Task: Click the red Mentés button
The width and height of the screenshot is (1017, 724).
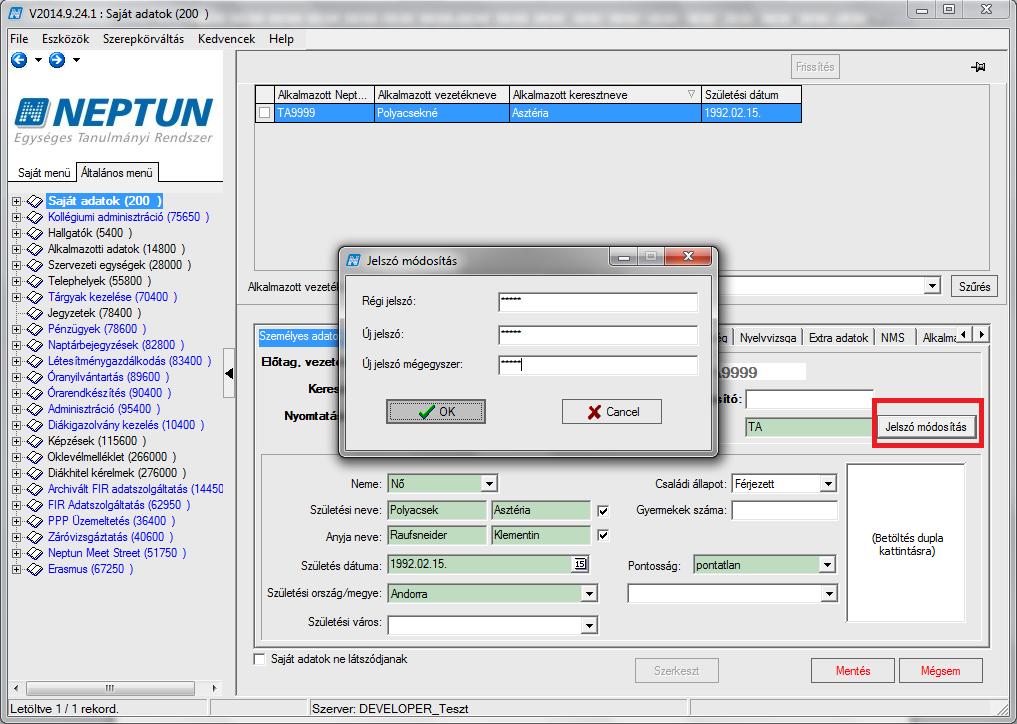Action: tap(853, 671)
